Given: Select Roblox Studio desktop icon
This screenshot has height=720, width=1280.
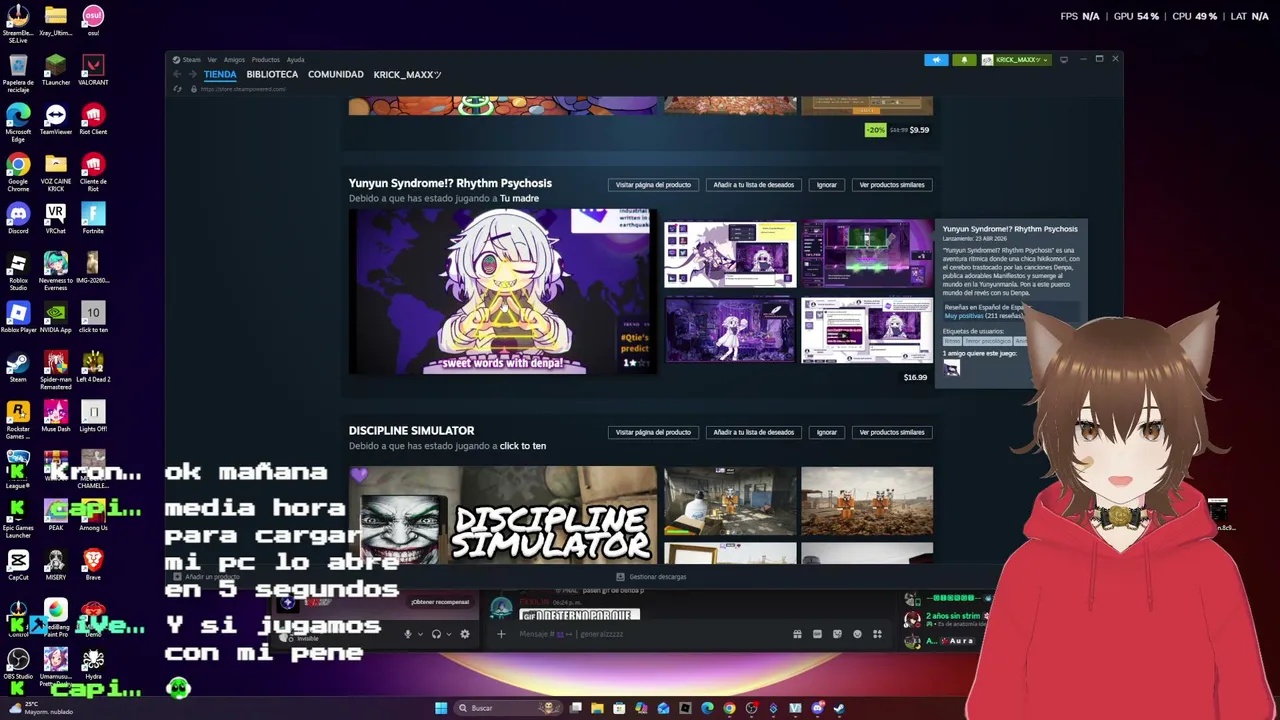Looking at the screenshot, I should (18, 270).
